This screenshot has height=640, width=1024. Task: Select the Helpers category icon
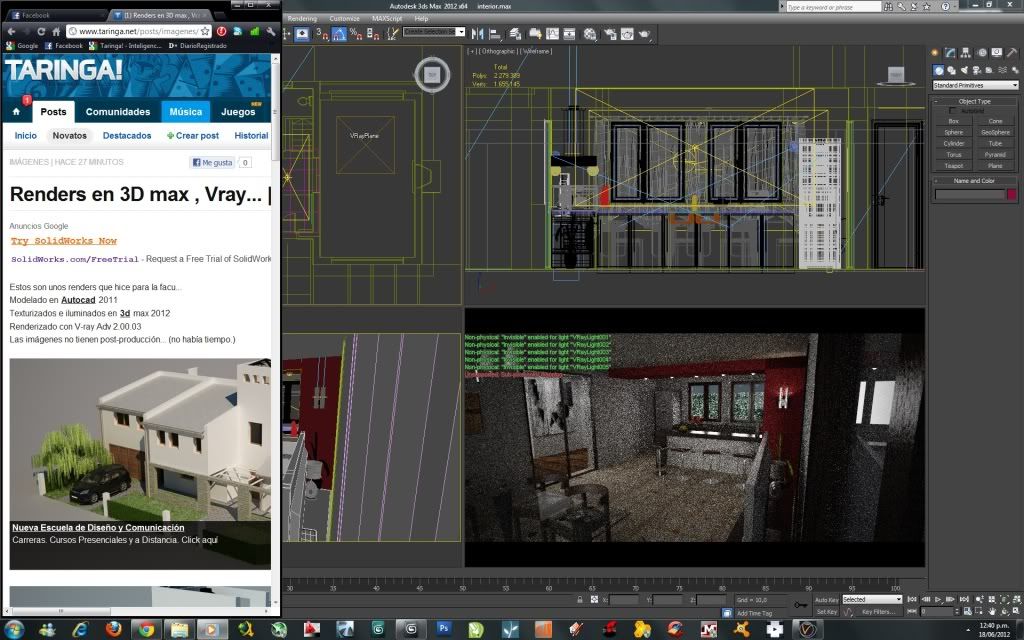click(989, 70)
